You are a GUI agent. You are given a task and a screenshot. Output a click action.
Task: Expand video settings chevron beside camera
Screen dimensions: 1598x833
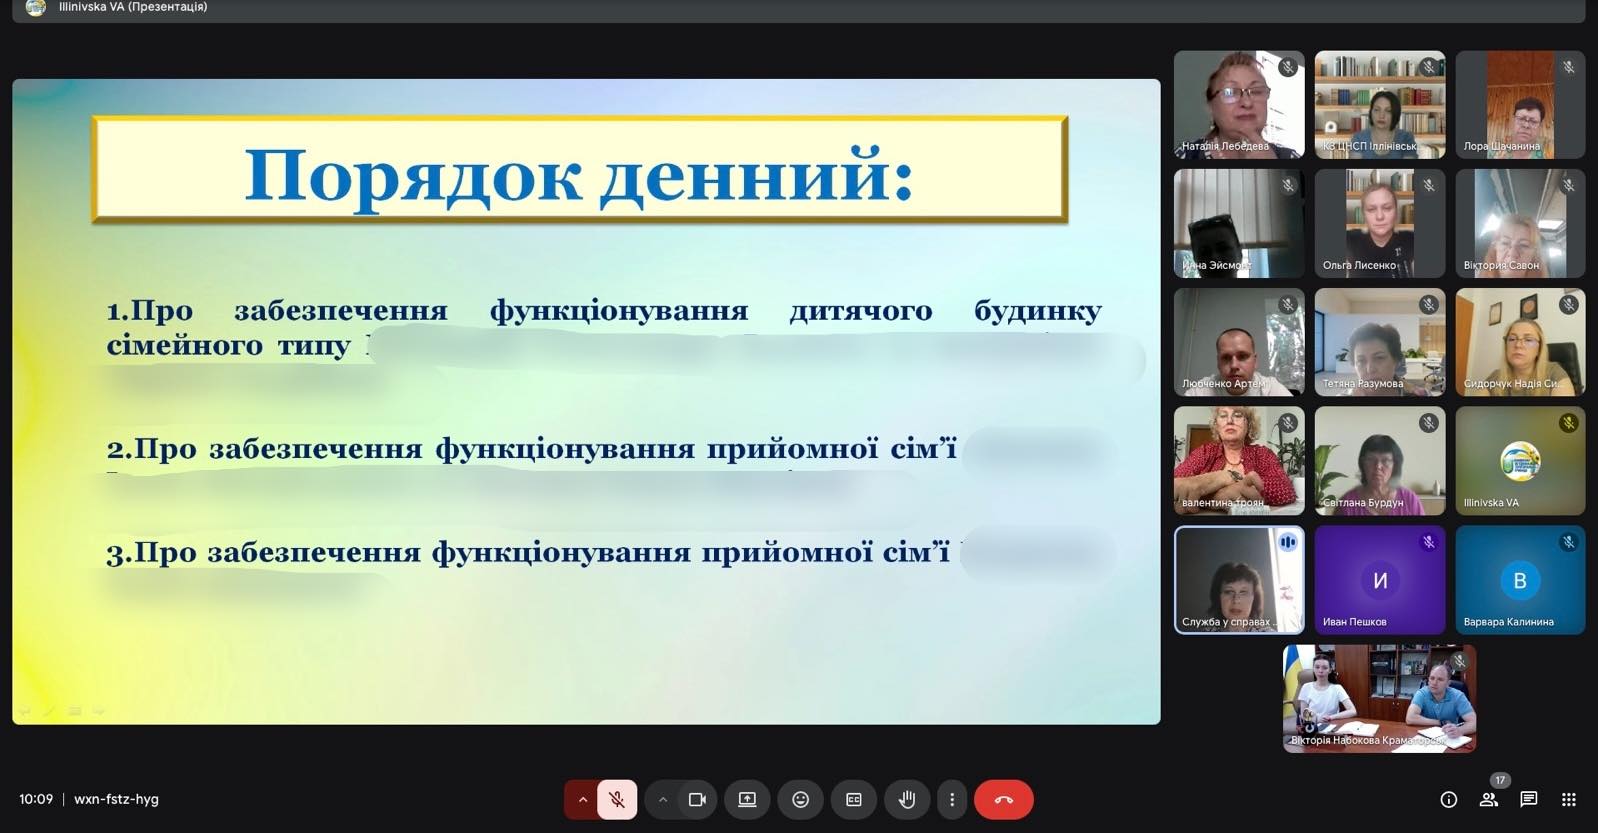[x=662, y=800]
